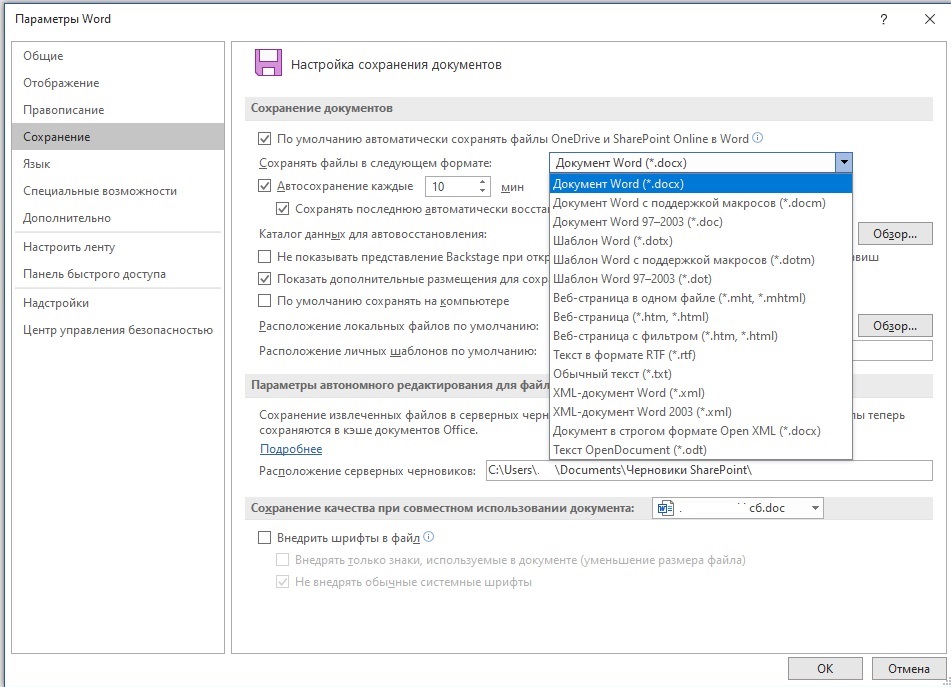Choose 'Обычный текст (*.txt)' format
Viewport: 951px width, 687px height.
[701, 374]
